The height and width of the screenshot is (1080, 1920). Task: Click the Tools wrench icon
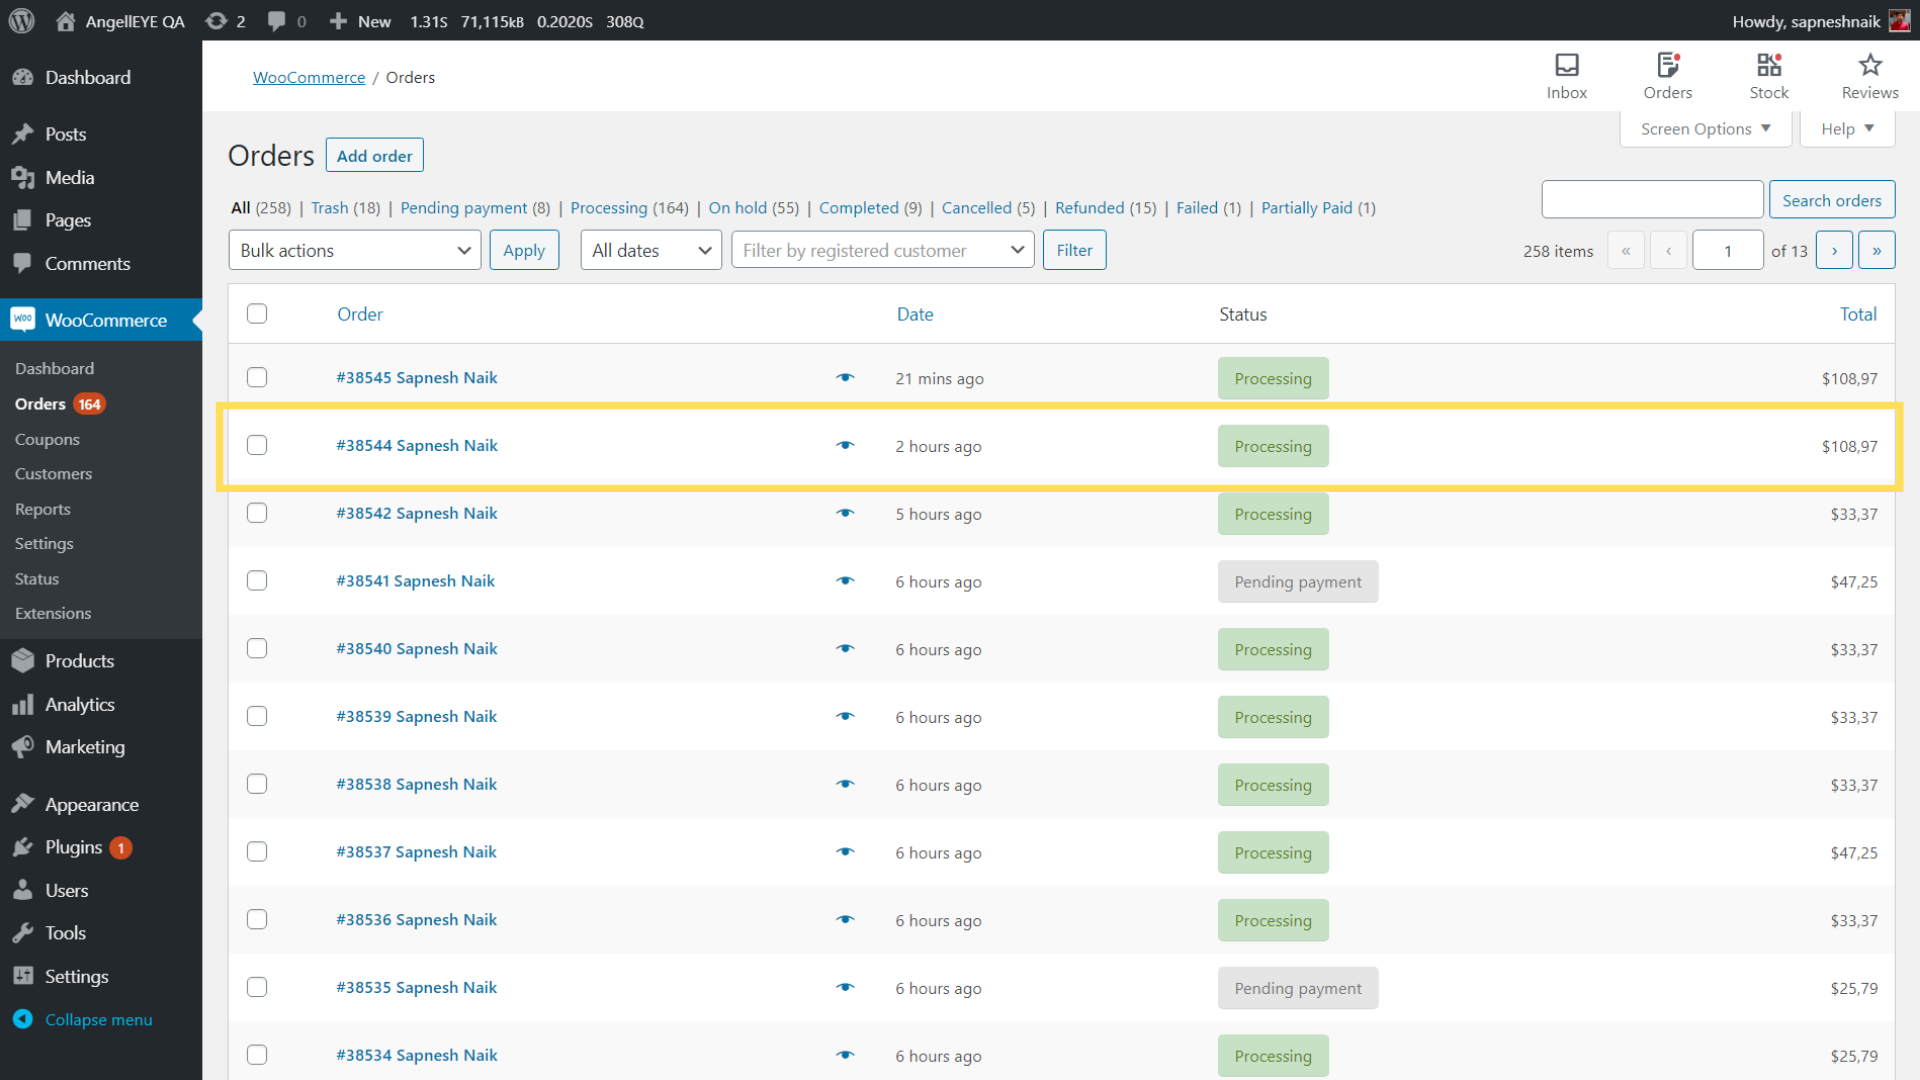coord(23,933)
